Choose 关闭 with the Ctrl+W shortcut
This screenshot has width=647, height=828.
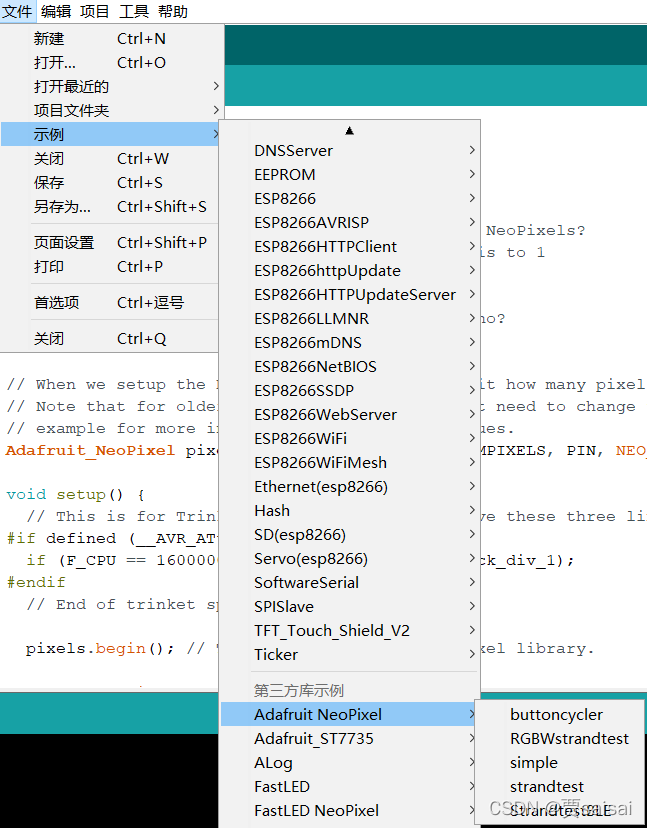[x=110, y=158]
